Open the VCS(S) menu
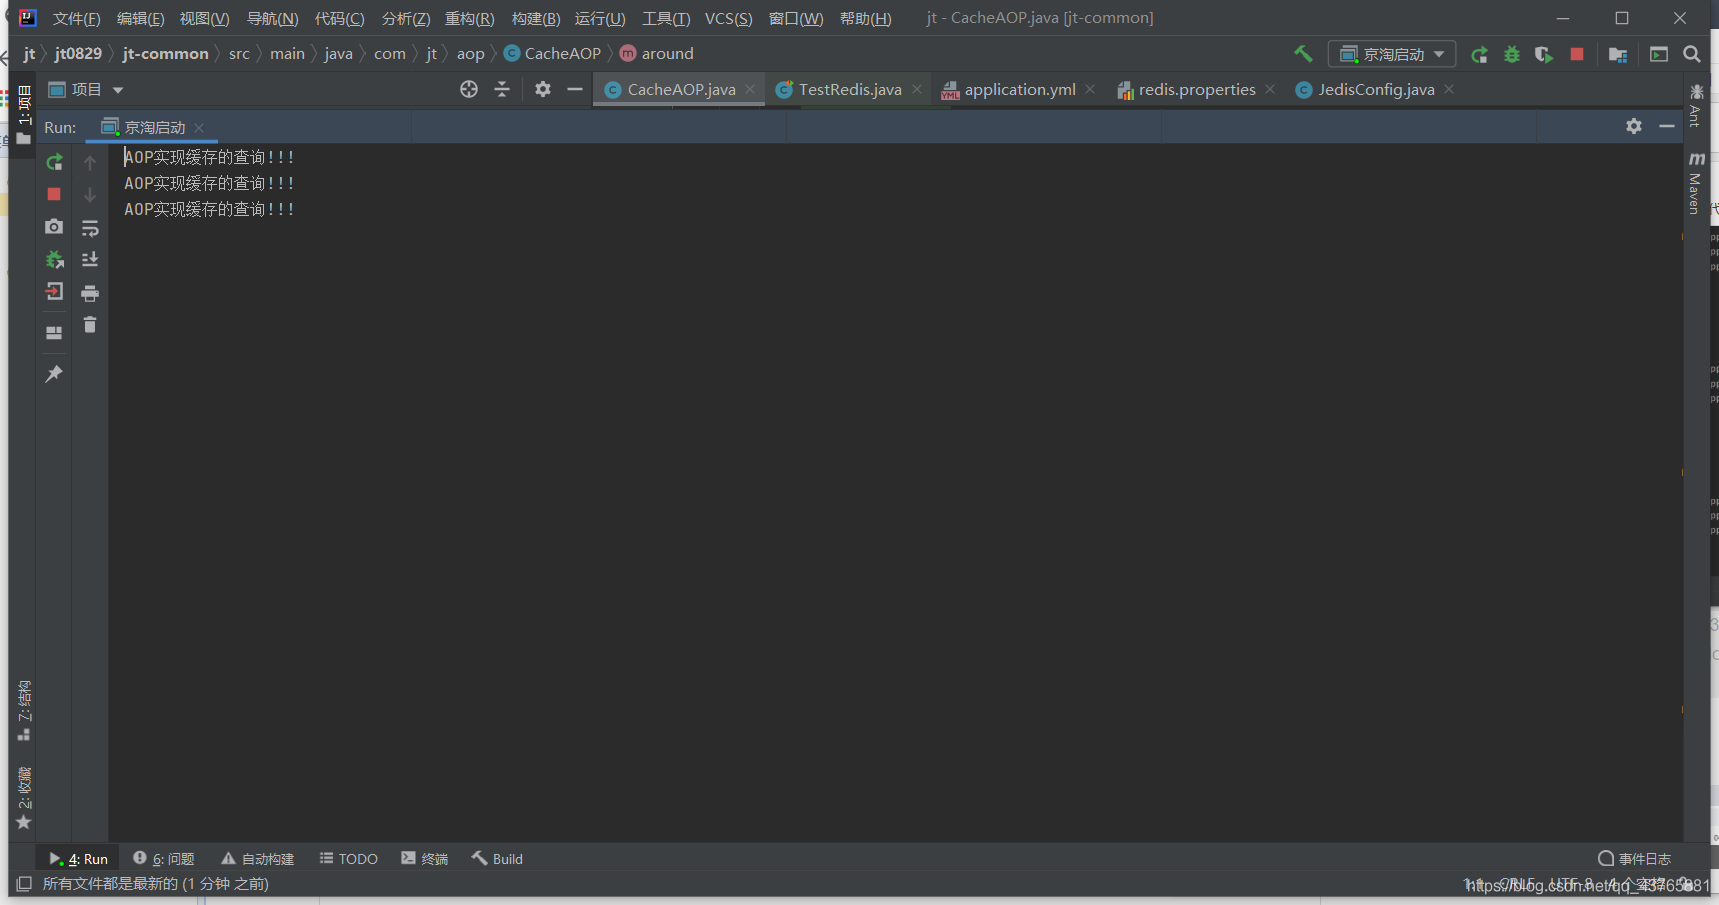Viewport: 1719px width, 905px height. click(x=728, y=18)
